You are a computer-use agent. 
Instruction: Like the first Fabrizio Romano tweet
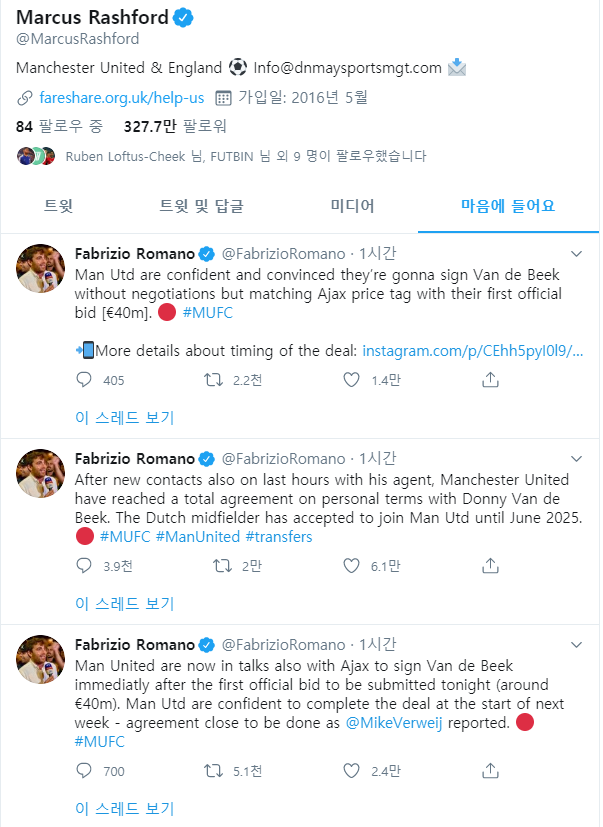click(x=351, y=380)
